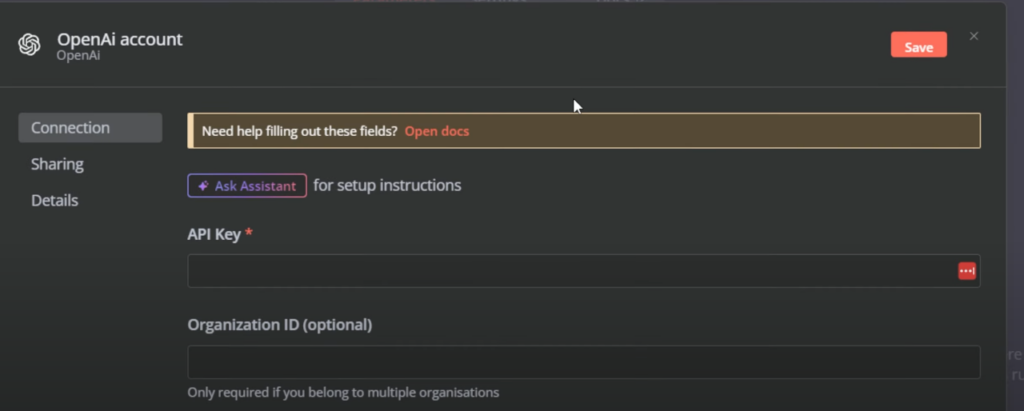This screenshot has width=1024, height=411.
Task: Click the sparkle icon on Ask Assistant
Action: (203, 186)
